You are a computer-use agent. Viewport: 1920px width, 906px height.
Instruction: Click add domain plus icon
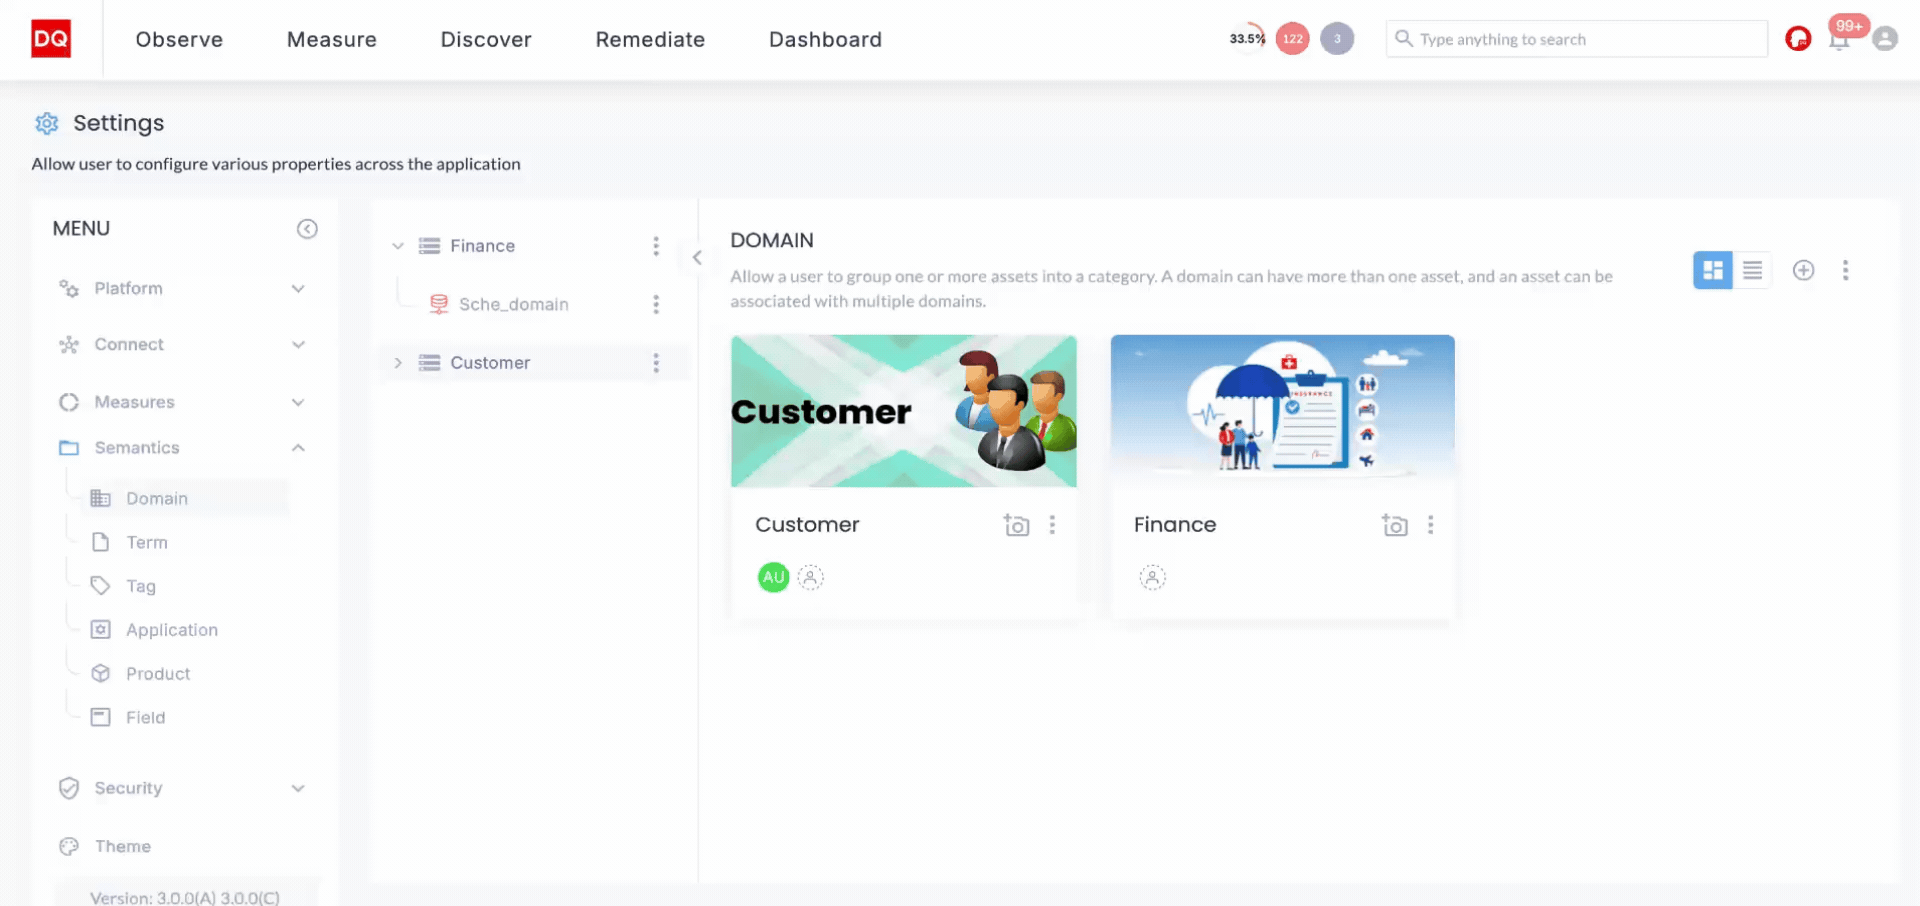coord(1803,270)
